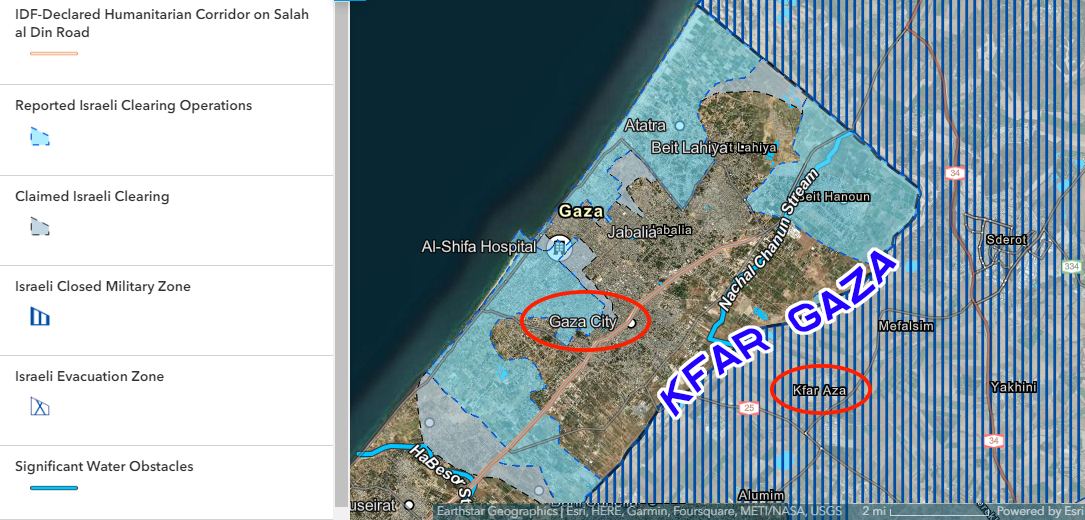This screenshot has height=520, width=1085.
Task: Click the Israeli Evacuation Zone legend title
Action: [90, 377]
